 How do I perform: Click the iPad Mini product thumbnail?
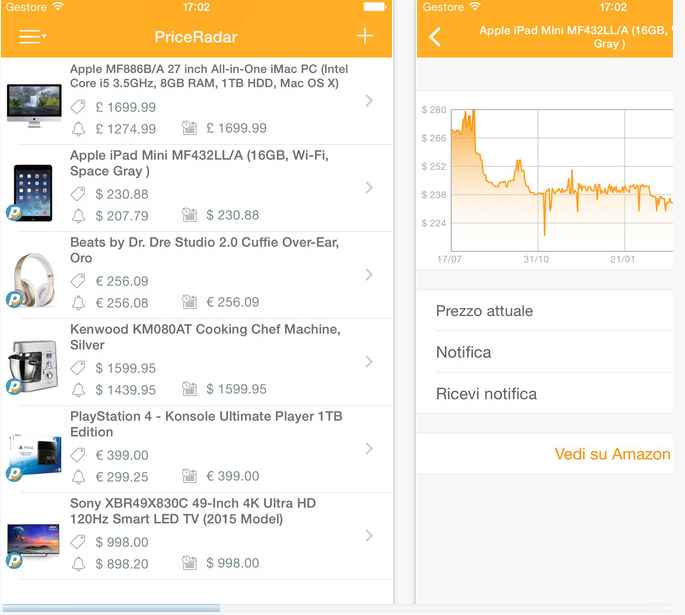pyautogui.click(x=33, y=187)
